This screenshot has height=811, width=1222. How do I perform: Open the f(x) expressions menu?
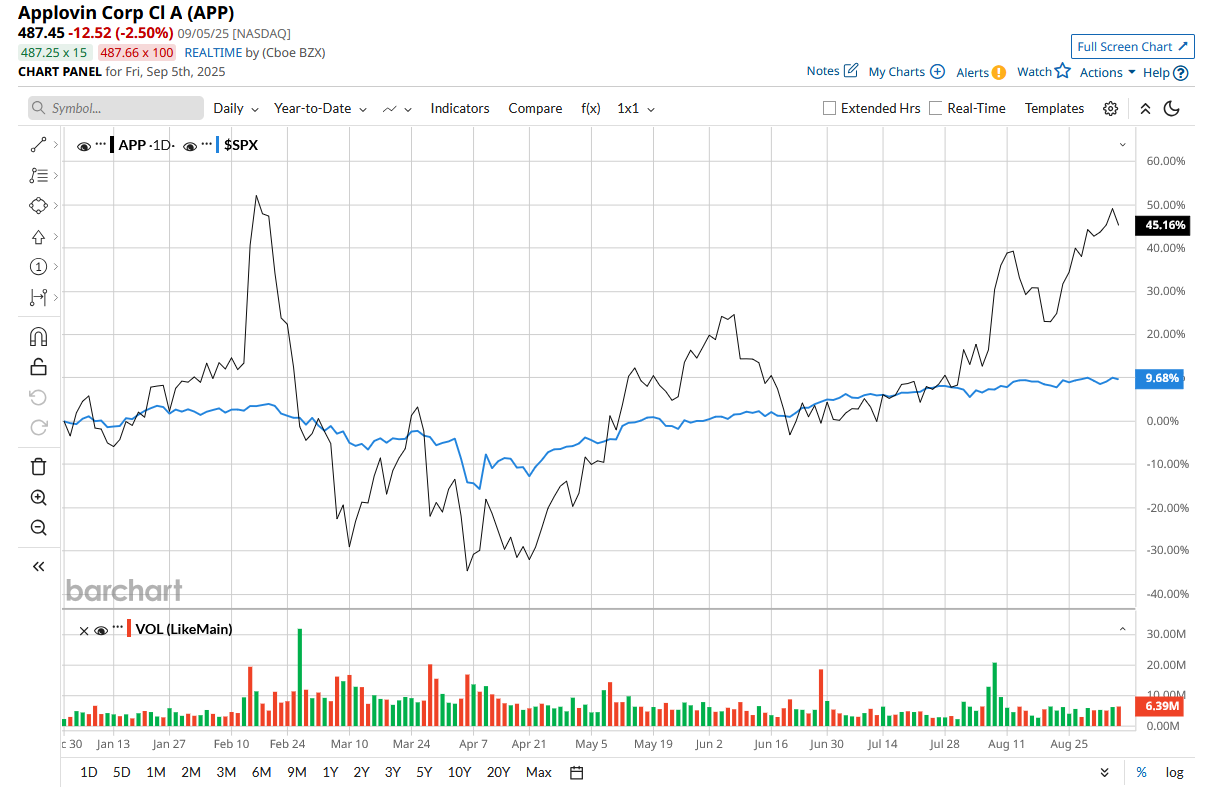pyautogui.click(x=591, y=108)
